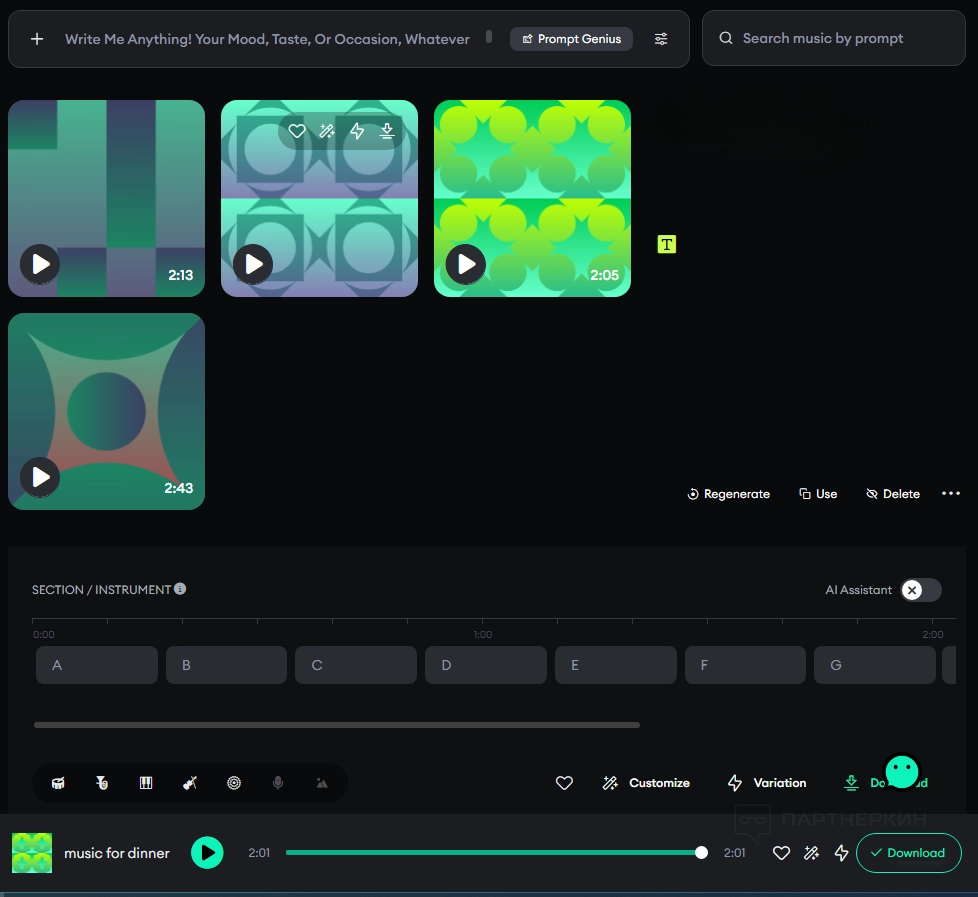This screenshot has height=897, width=978.
Task: Click the download icon on second thumbnail
Action: click(387, 131)
